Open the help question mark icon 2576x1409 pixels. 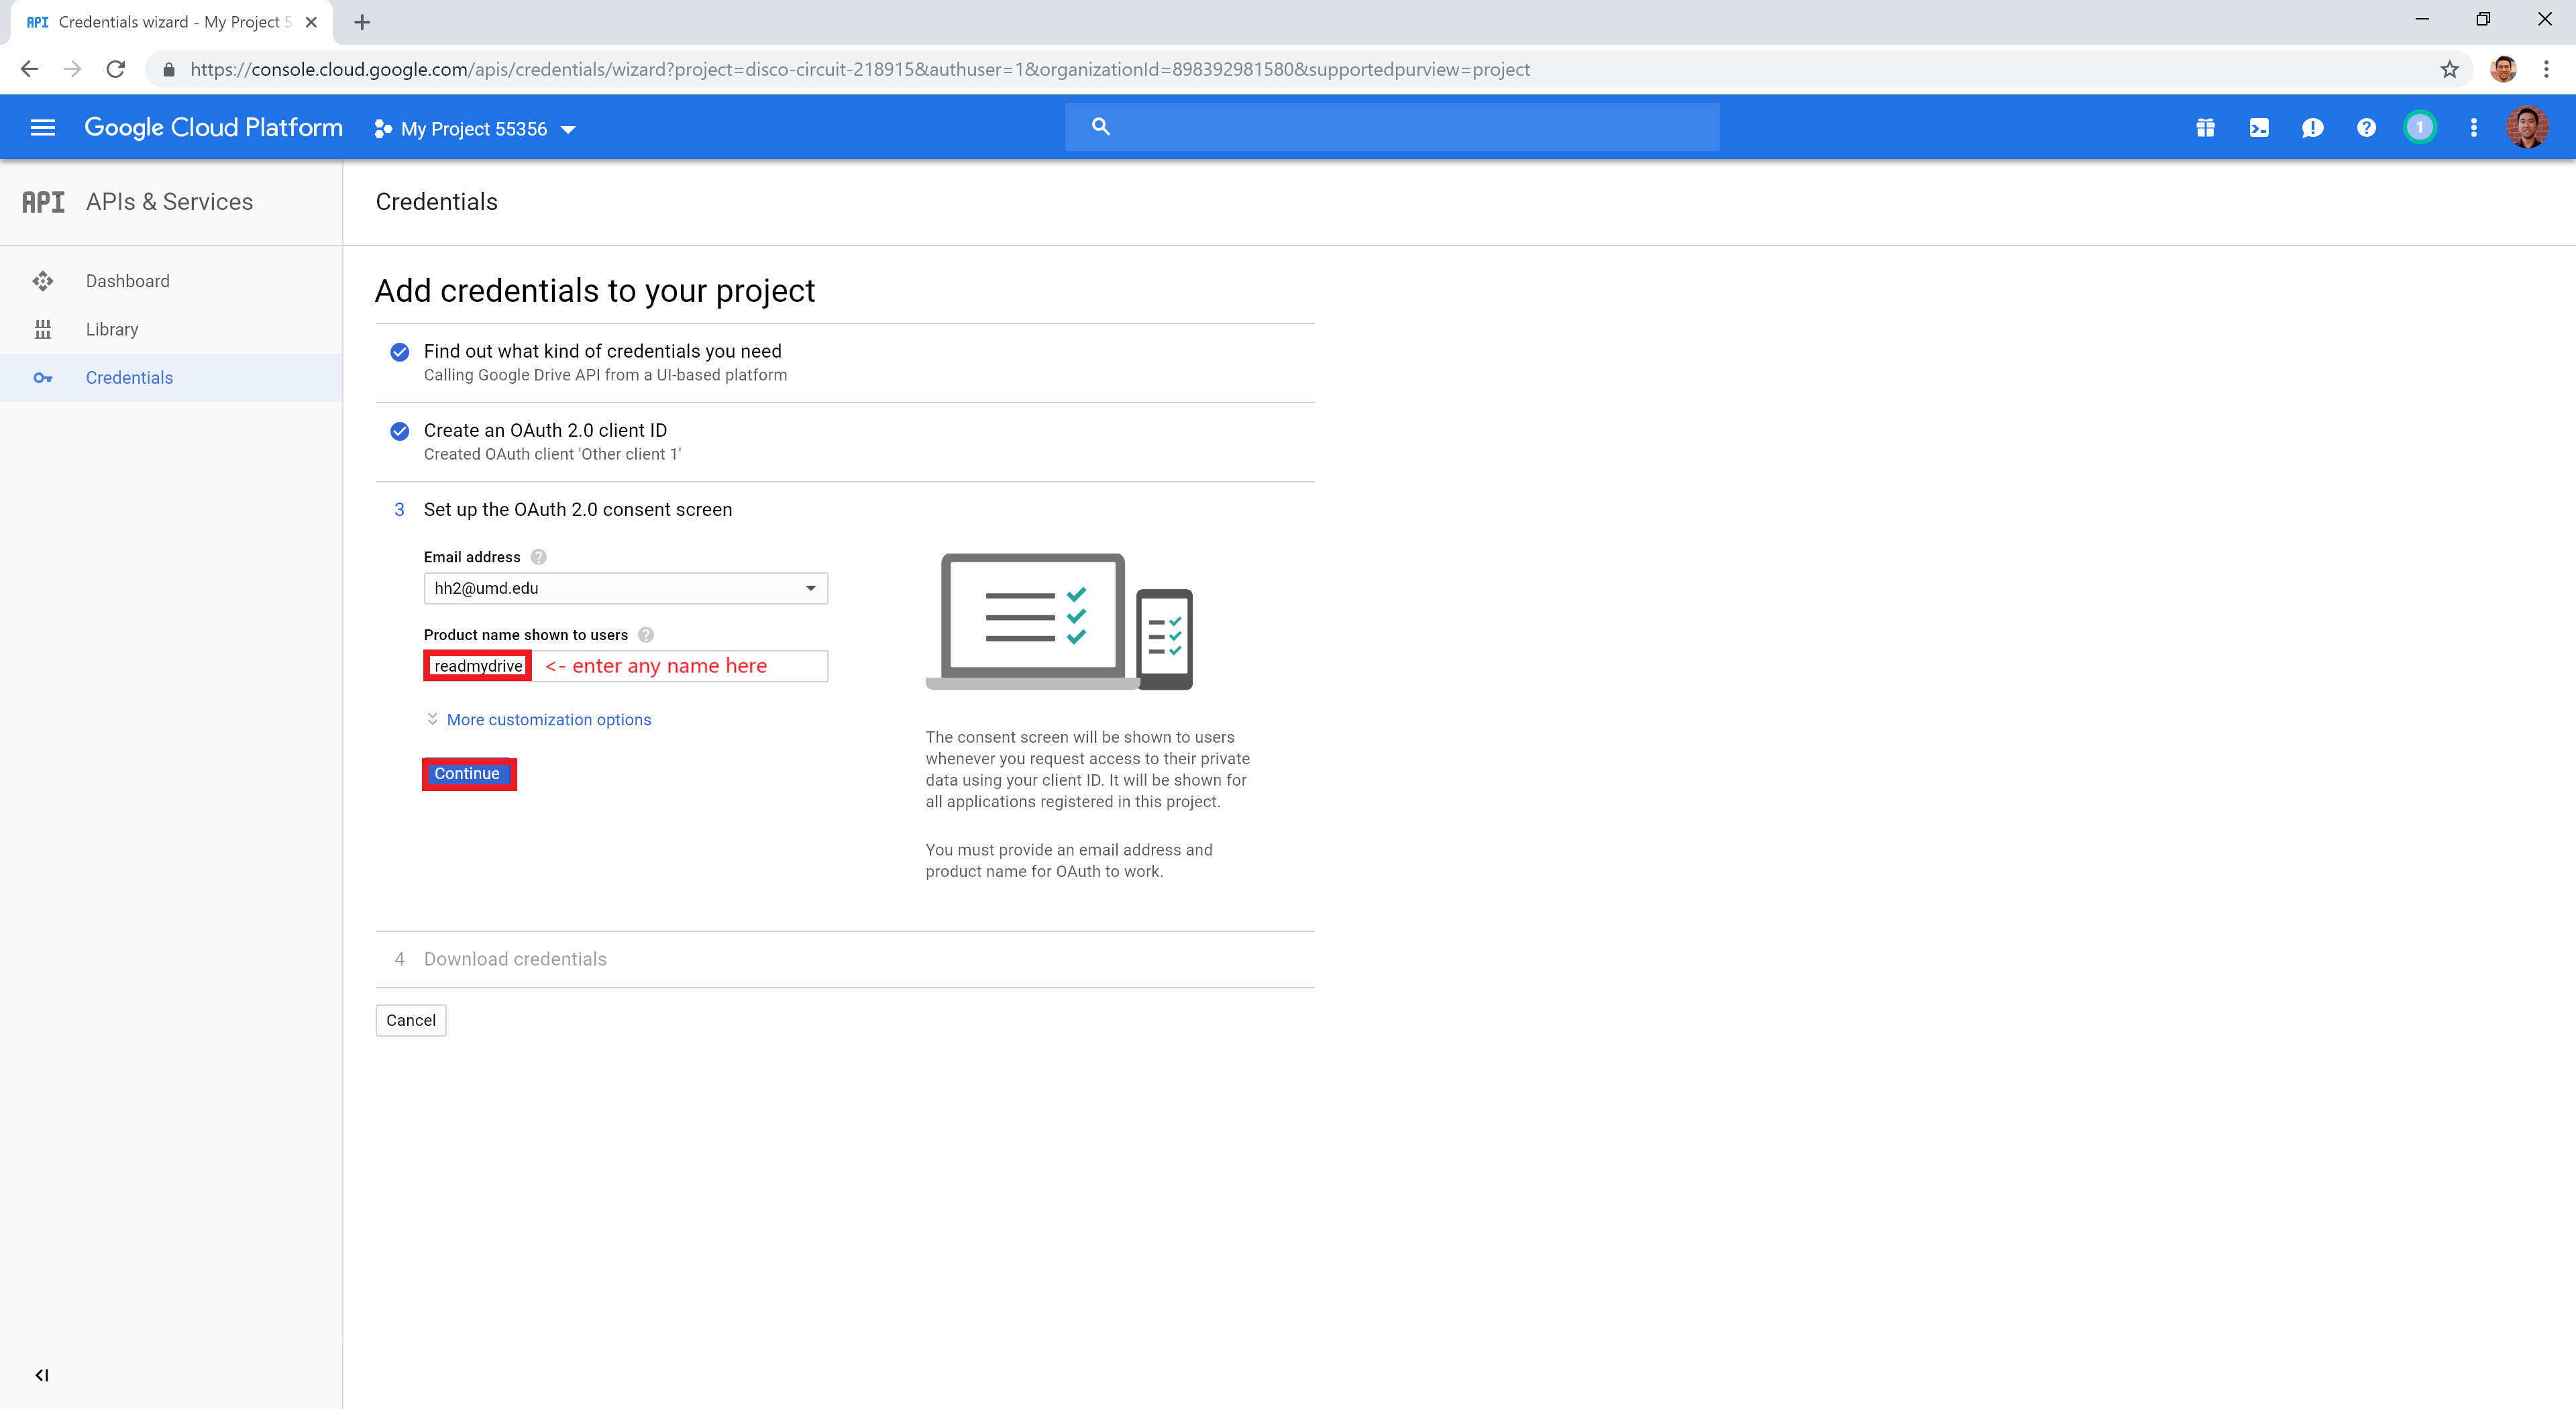point(2366,127)
